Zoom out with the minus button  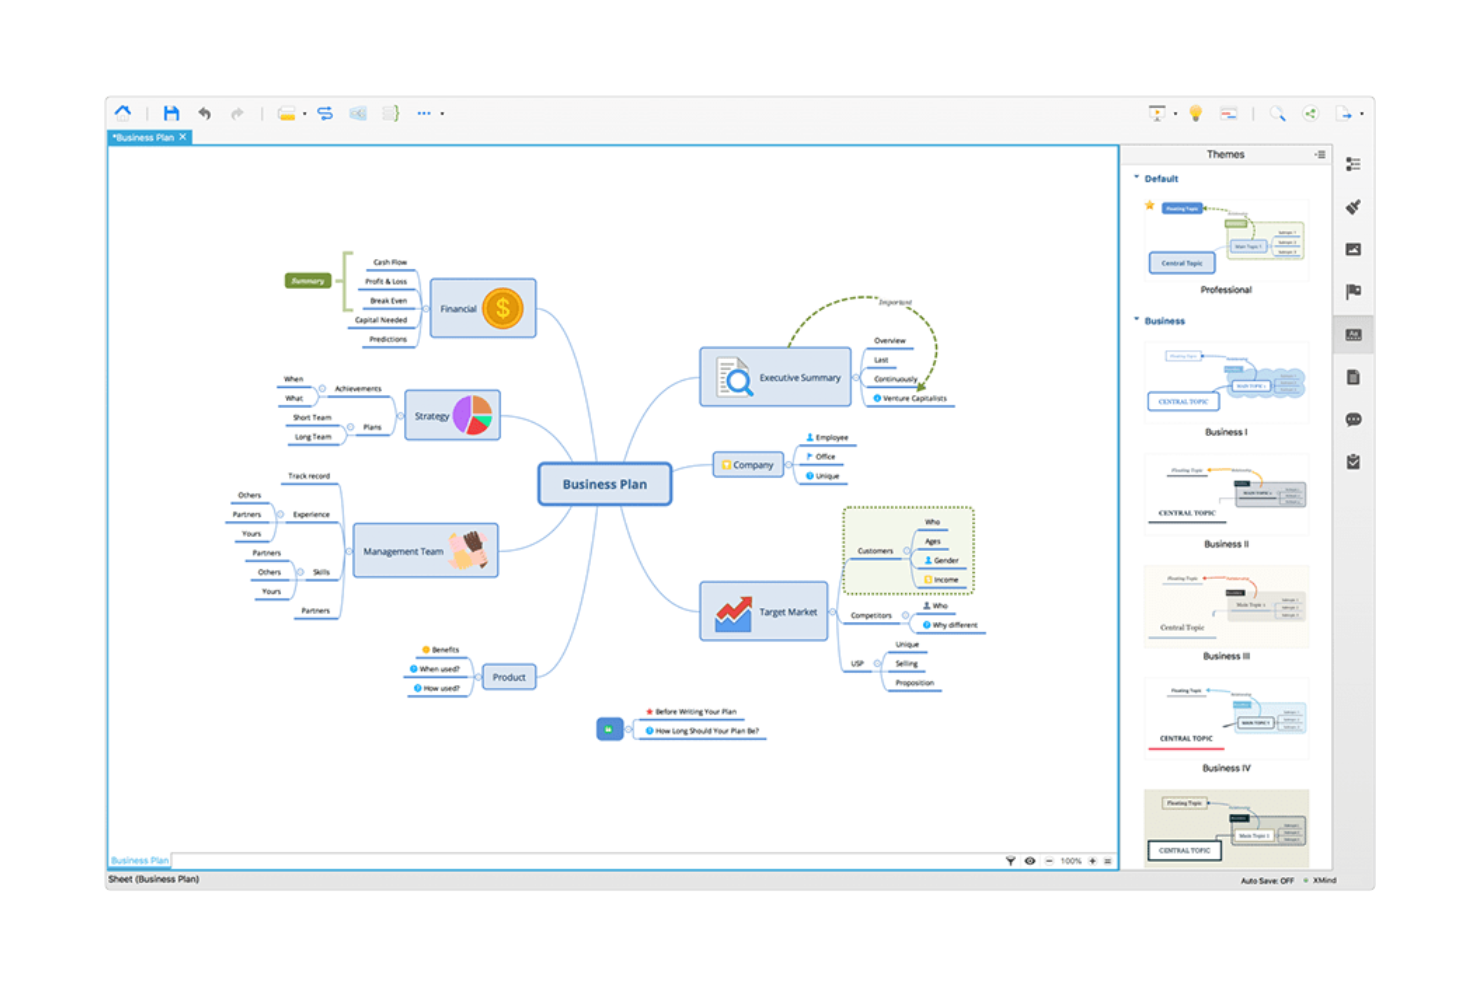click(1049, 860)
